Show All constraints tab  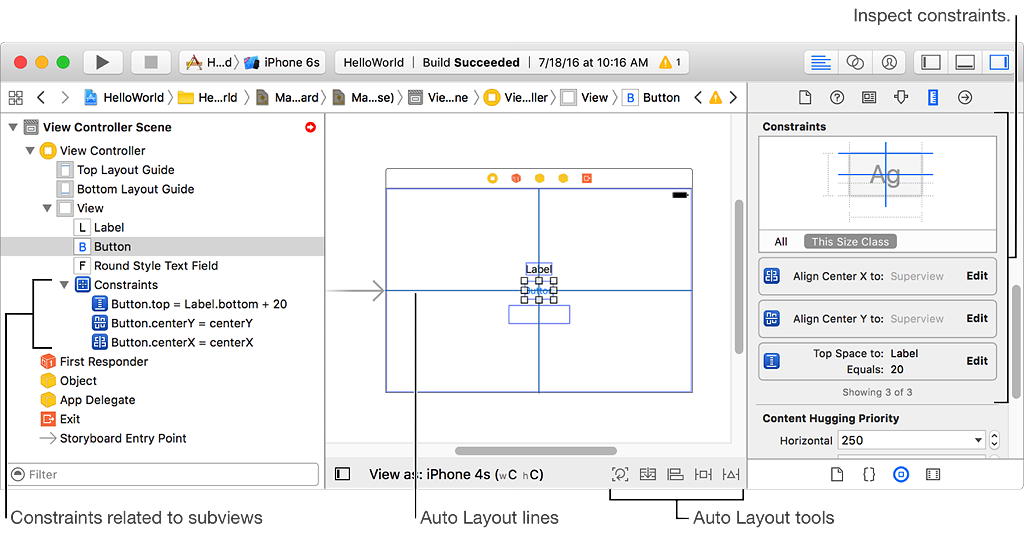point(780,242)
